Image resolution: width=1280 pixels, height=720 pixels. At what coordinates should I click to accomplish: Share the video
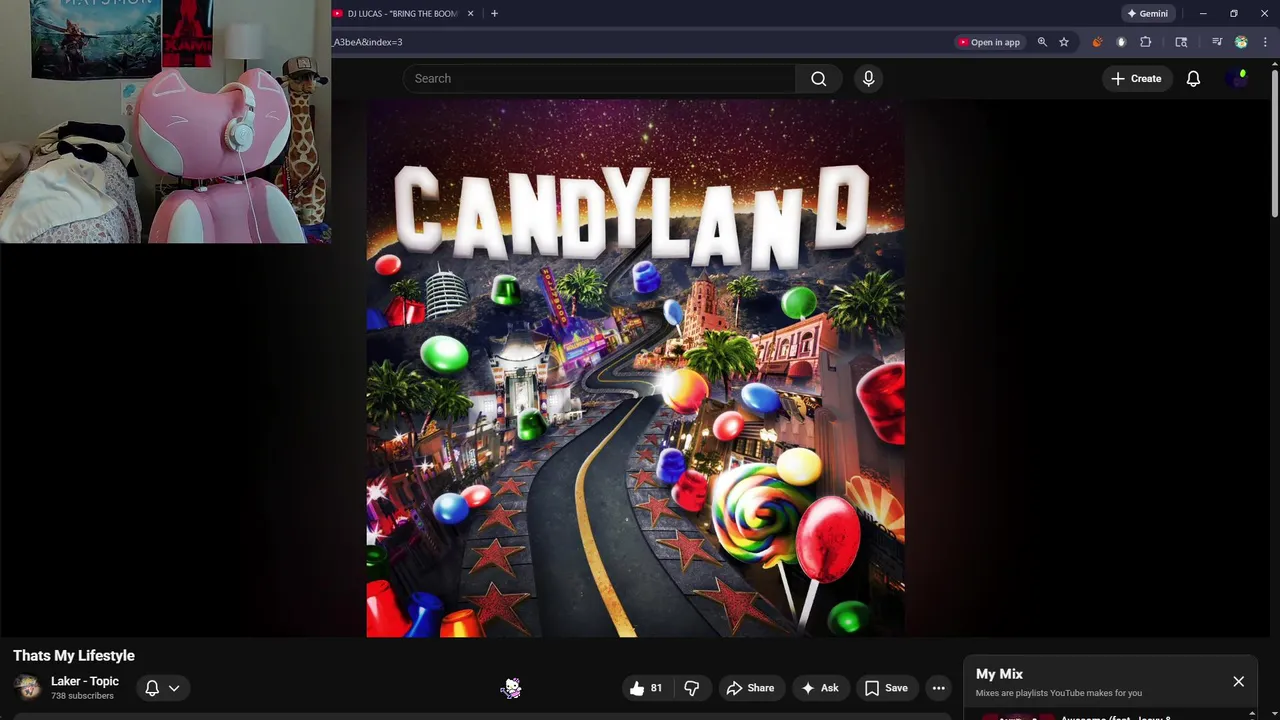pos(750,688)
